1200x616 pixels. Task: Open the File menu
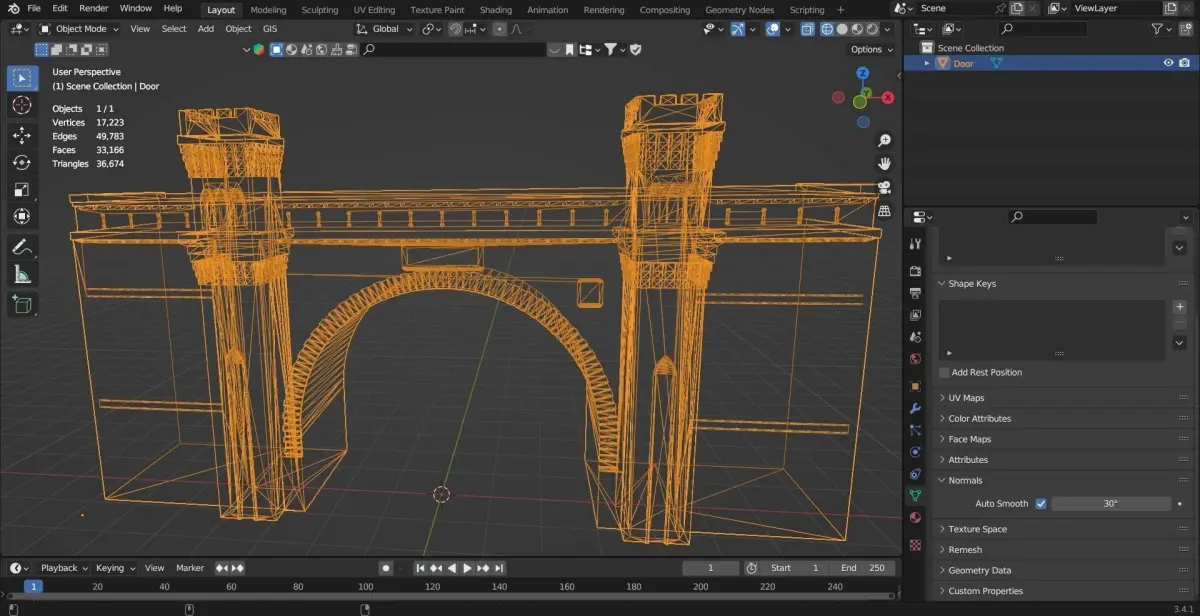pos(34,8)
